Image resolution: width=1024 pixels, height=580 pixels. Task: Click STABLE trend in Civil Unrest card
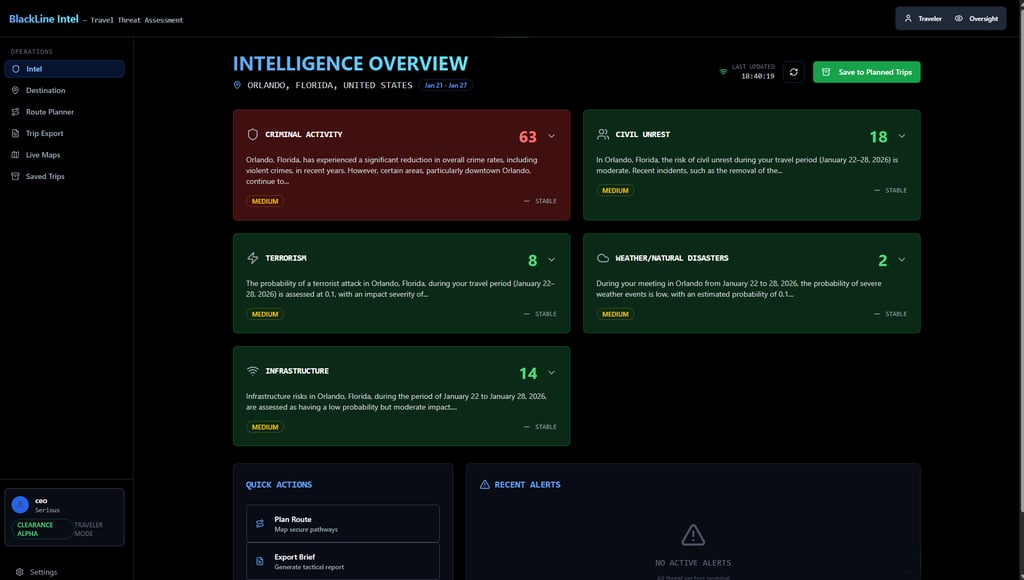tap(890, 190)
